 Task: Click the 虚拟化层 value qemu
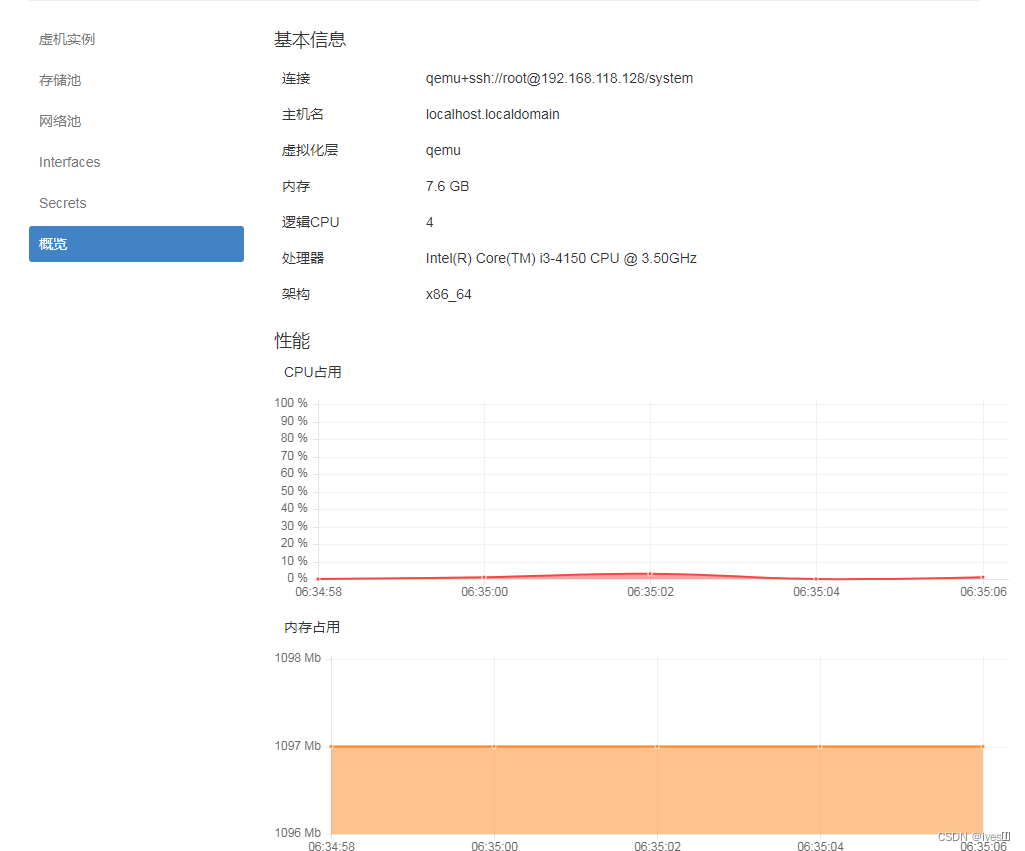(x=443, y=150)
